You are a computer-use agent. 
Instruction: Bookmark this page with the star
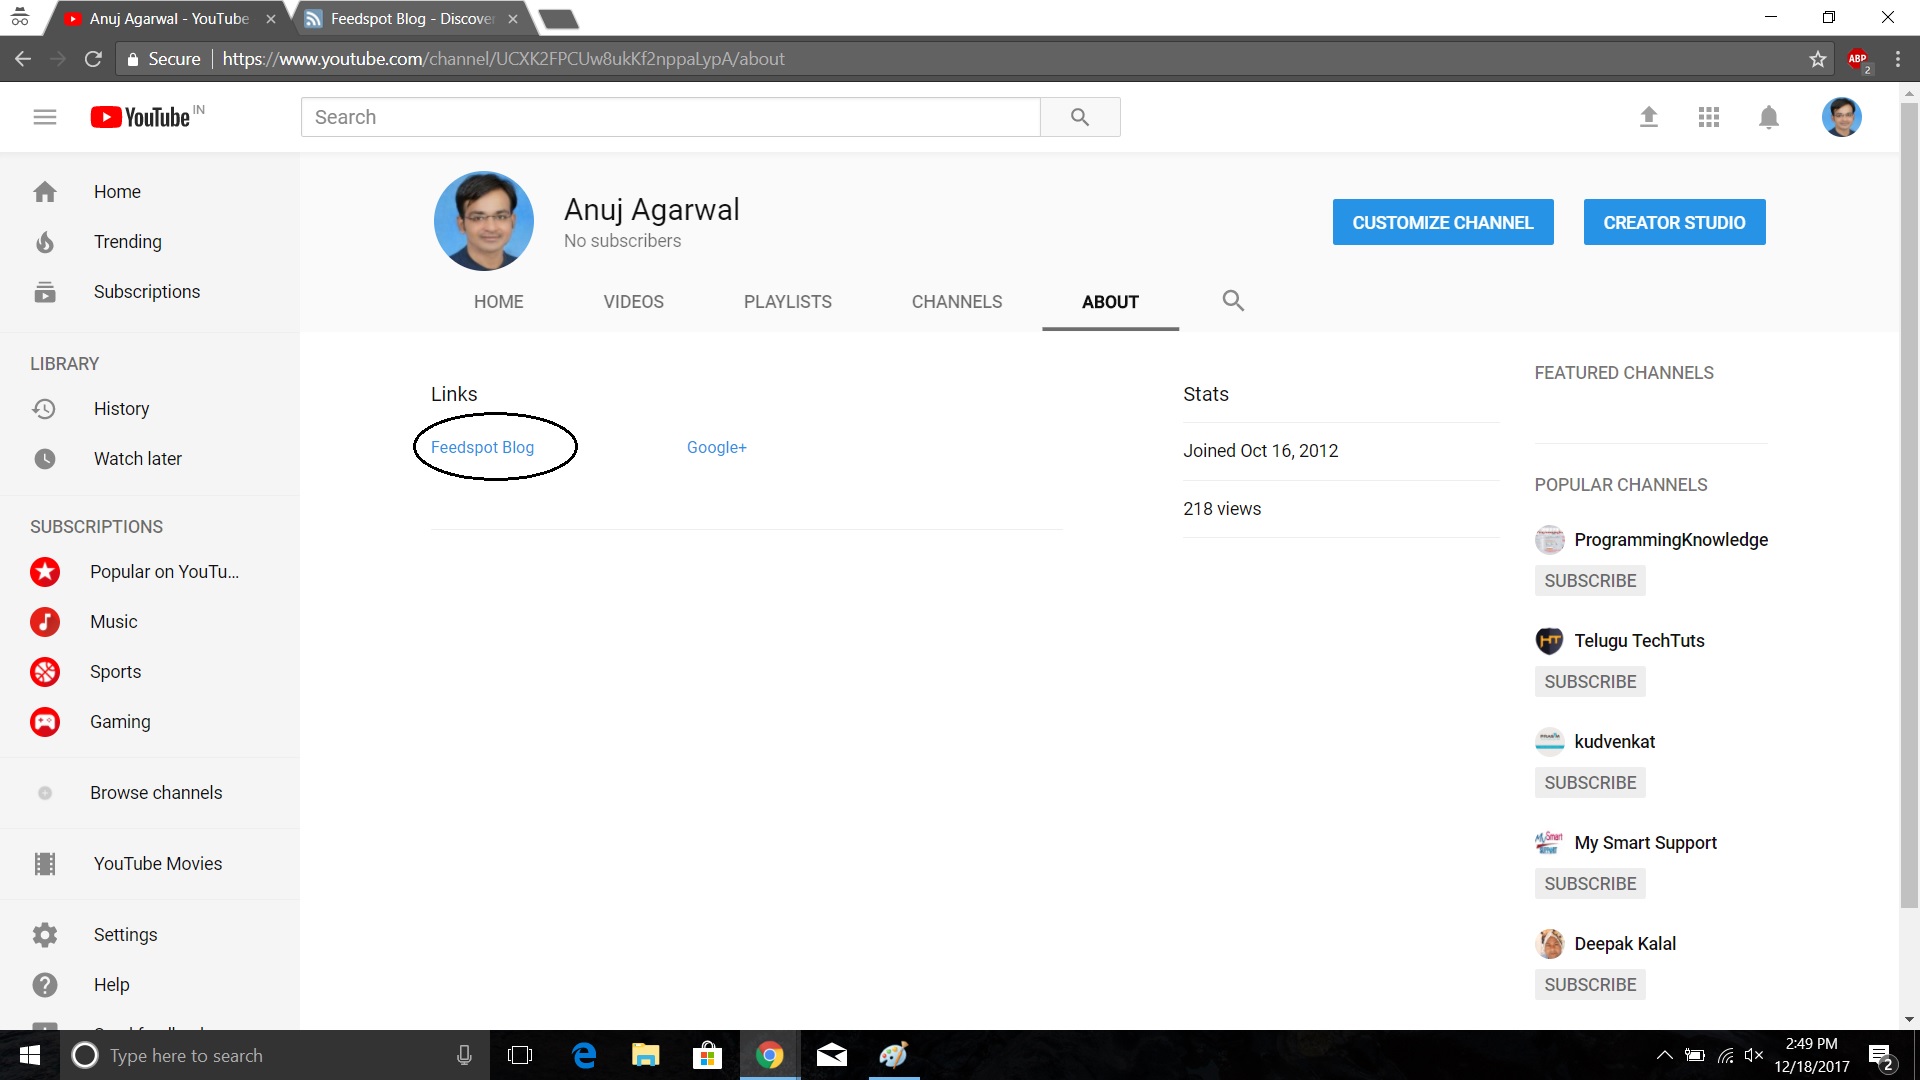pos(1818,59)
